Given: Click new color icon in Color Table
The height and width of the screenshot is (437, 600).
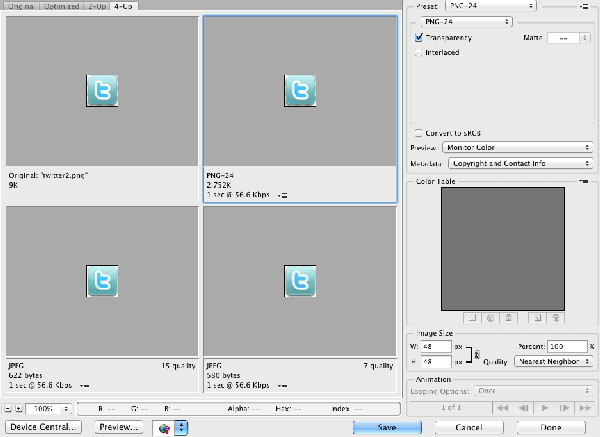Looking at the screenshot, I should coord(538,318).
